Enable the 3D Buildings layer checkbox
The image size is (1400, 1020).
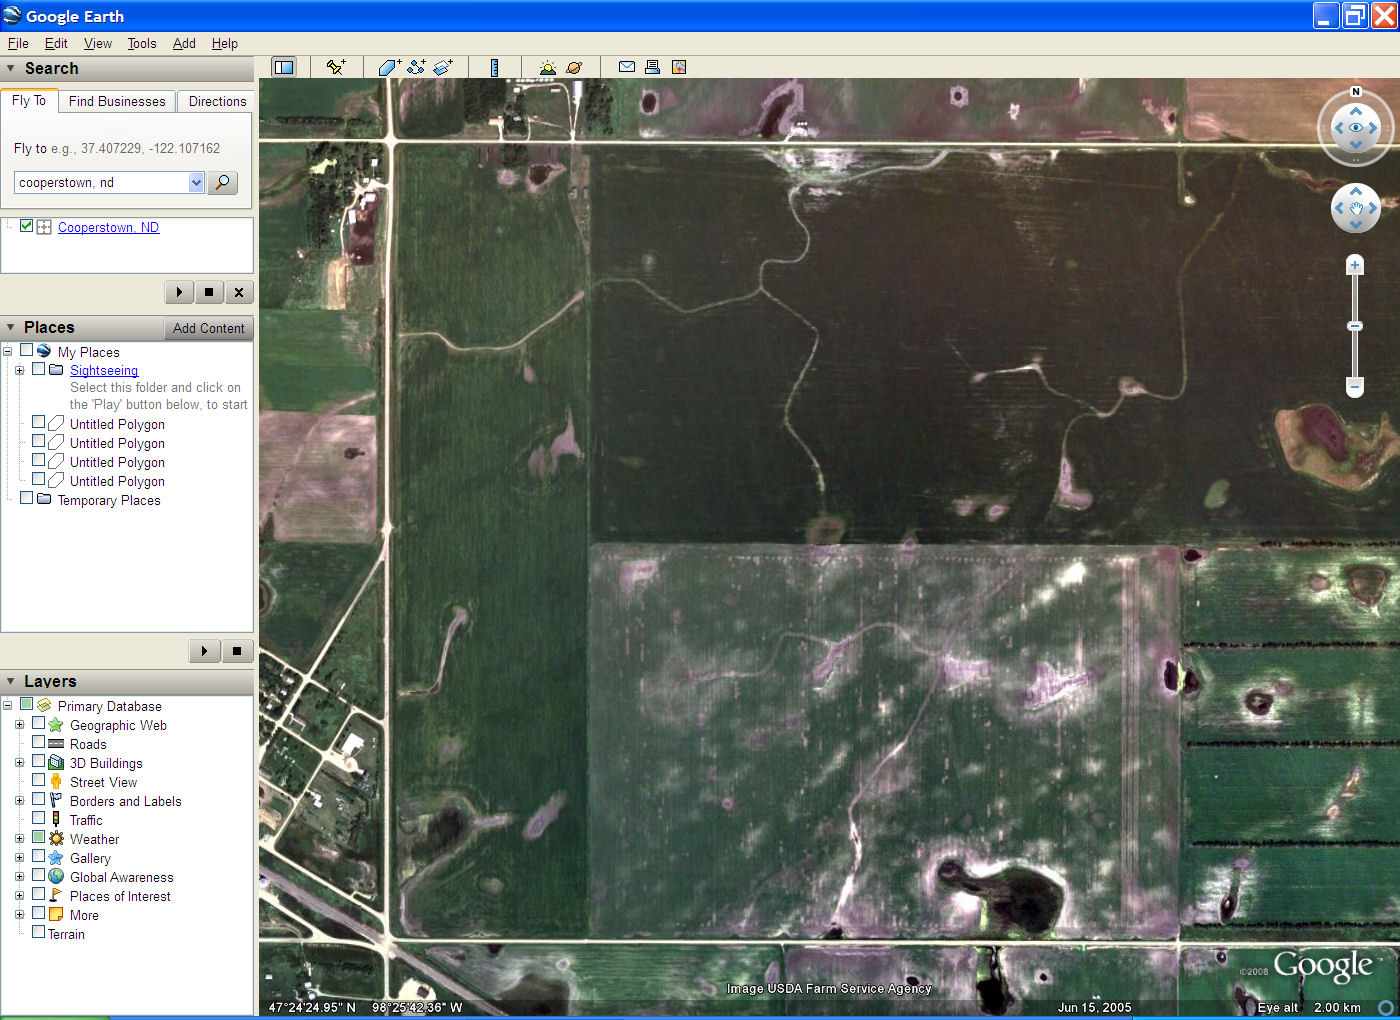coord(39,761)
